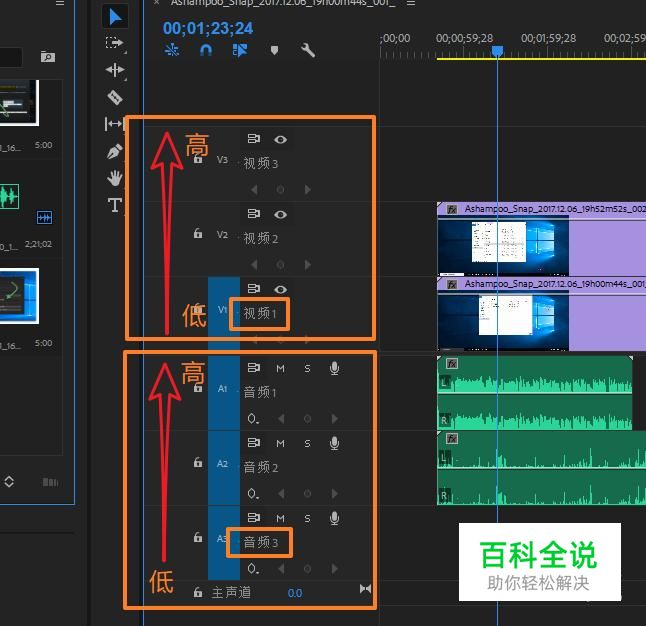Select the Pen tool
The width and height of the screenshot is (646, 626).
click(115, 151)
